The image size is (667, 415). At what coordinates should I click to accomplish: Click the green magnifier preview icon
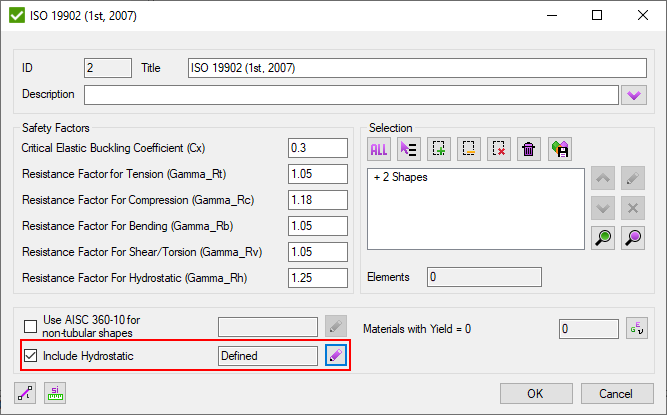(x=603, y=238)
